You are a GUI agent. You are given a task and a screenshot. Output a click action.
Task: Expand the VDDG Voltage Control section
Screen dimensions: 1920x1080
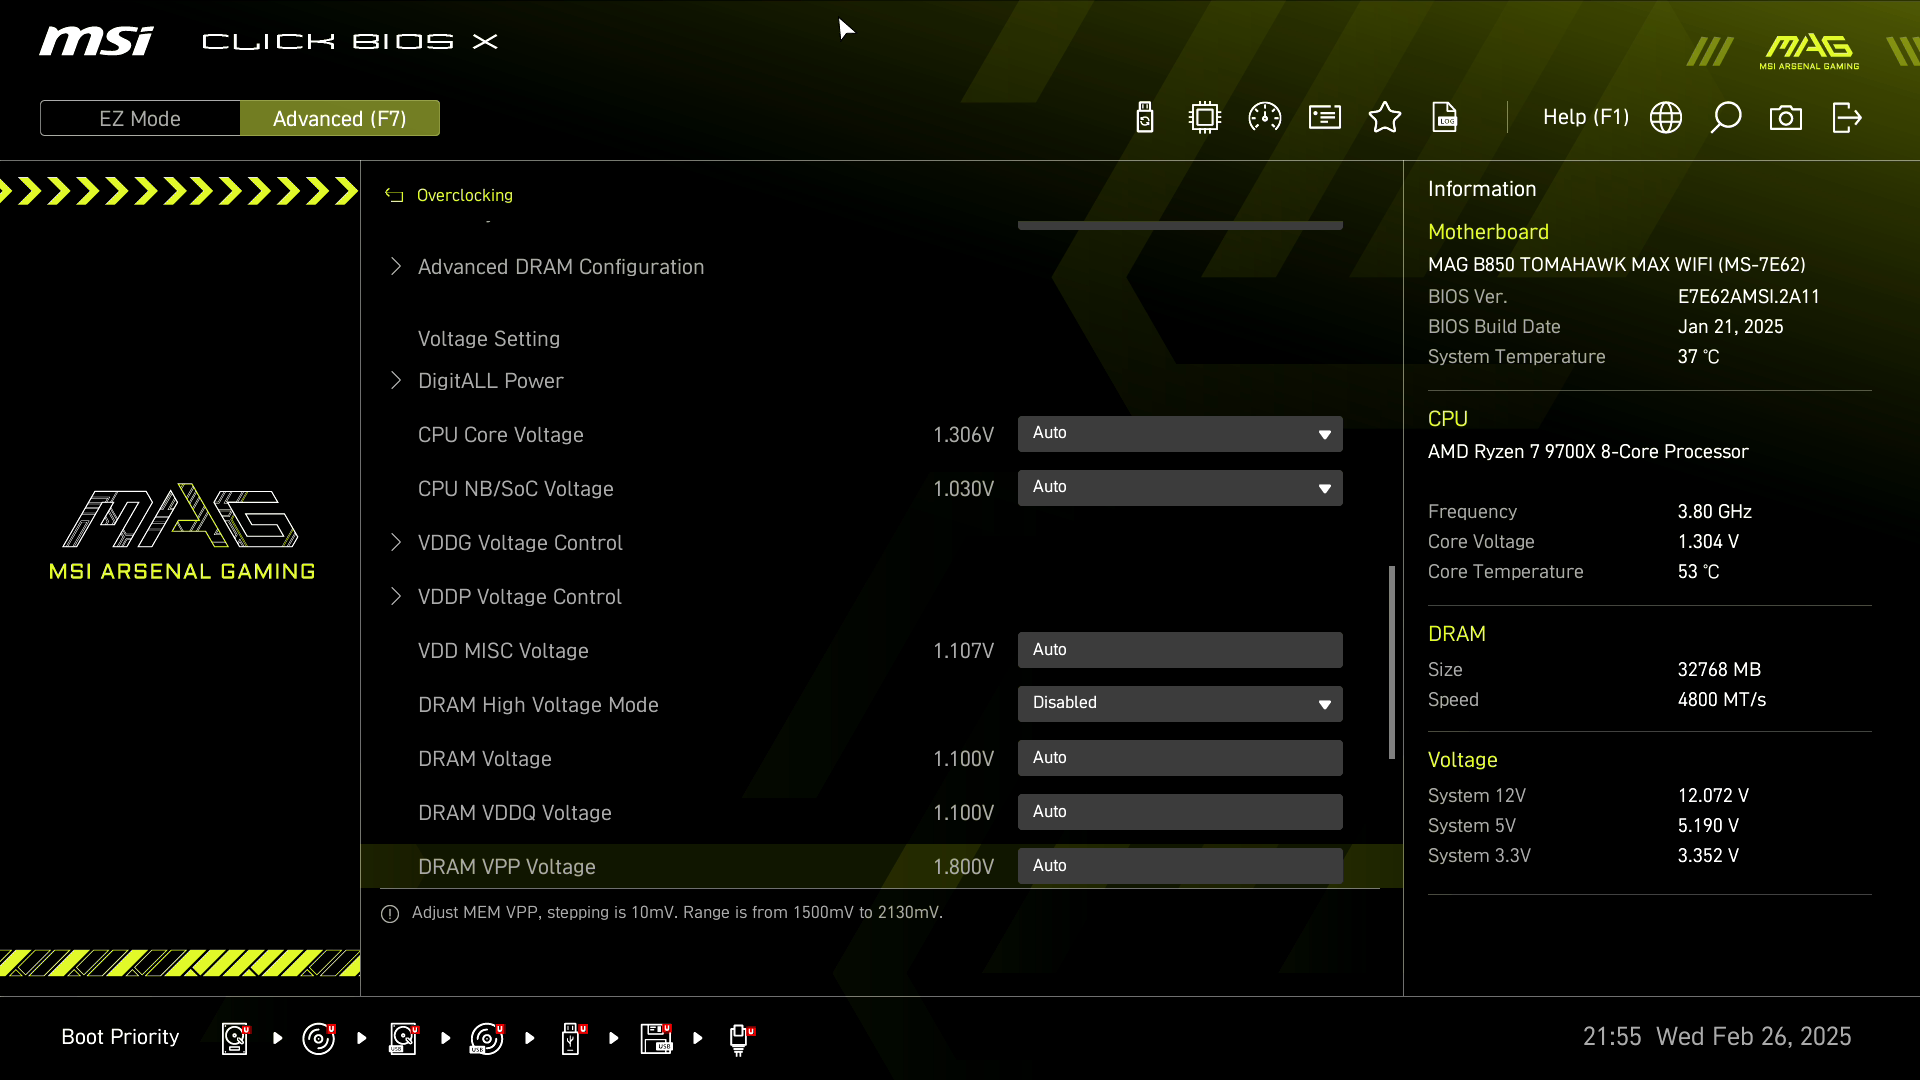click(x=519, y=543)
